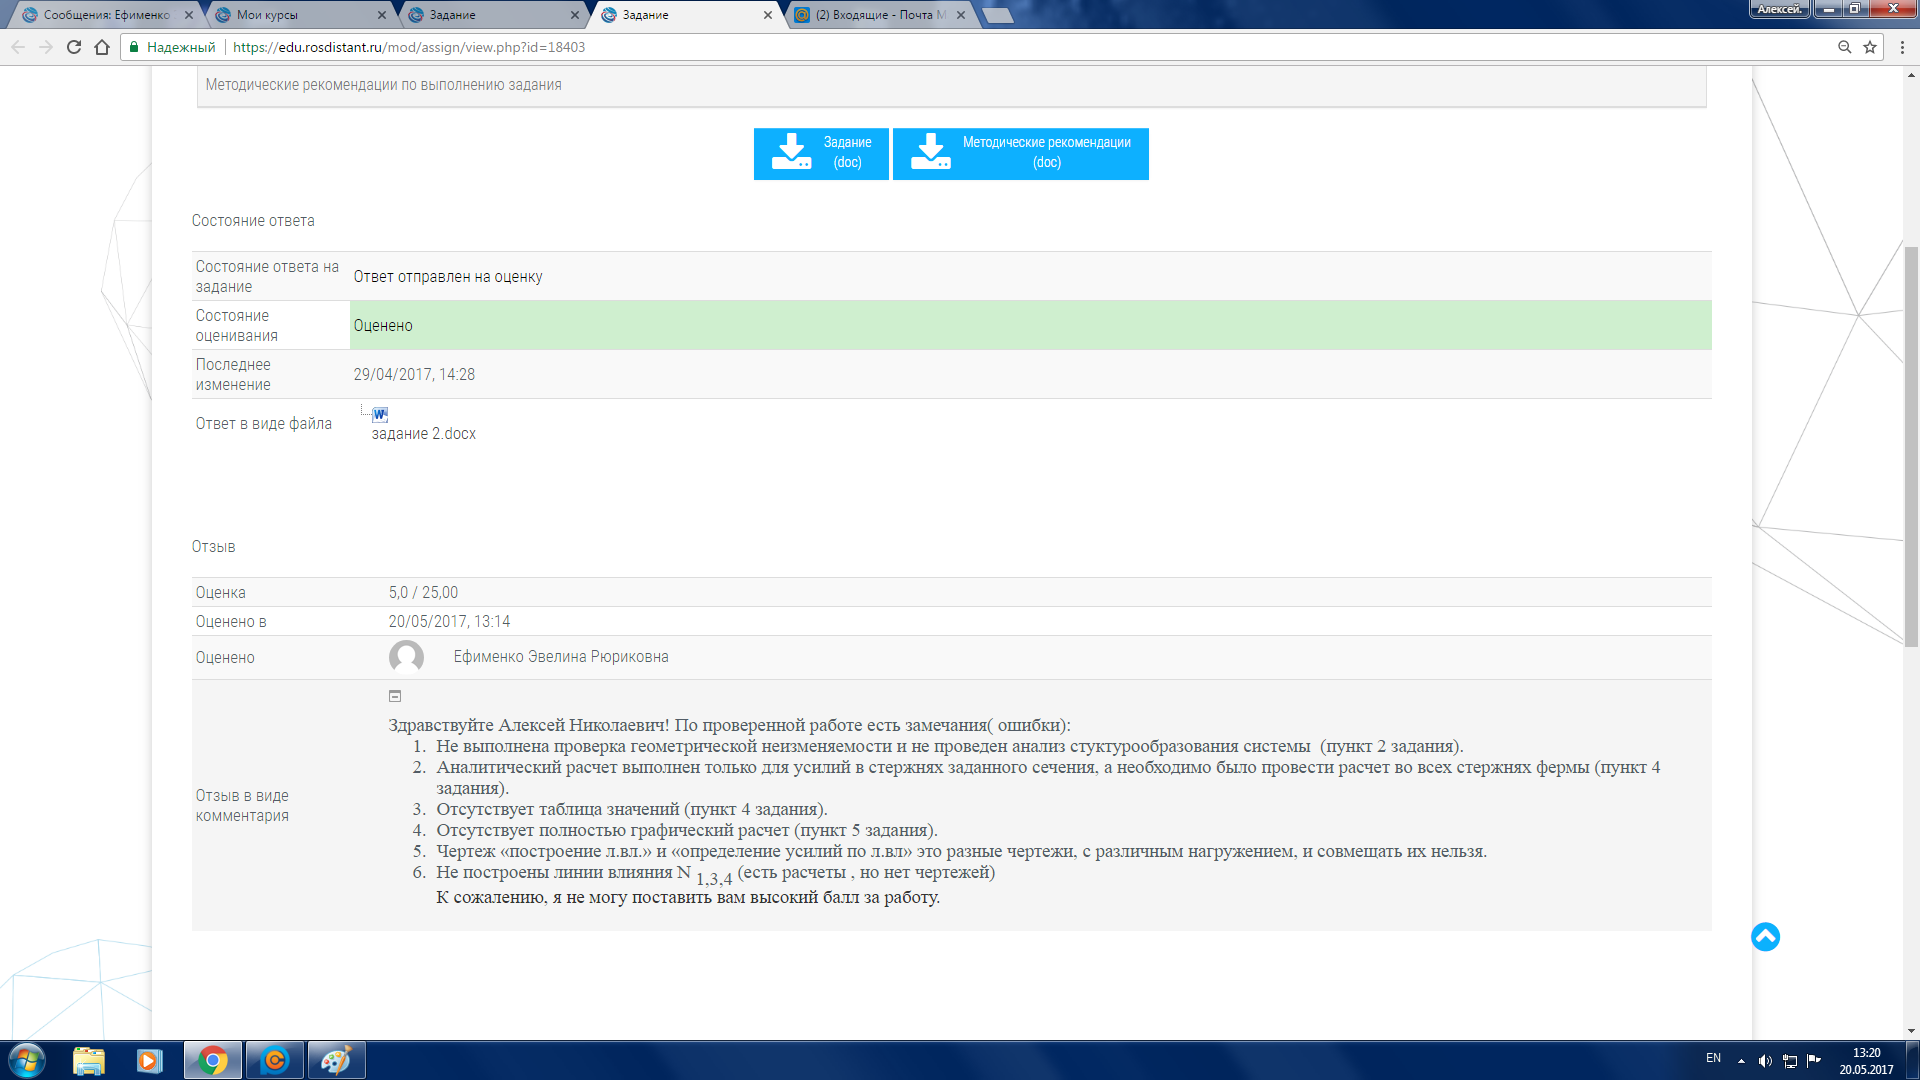Collapse the feedback comment with minus icon
Image resolution: width=1920 pixels, height=1080 pixels.
coord(395,696)
